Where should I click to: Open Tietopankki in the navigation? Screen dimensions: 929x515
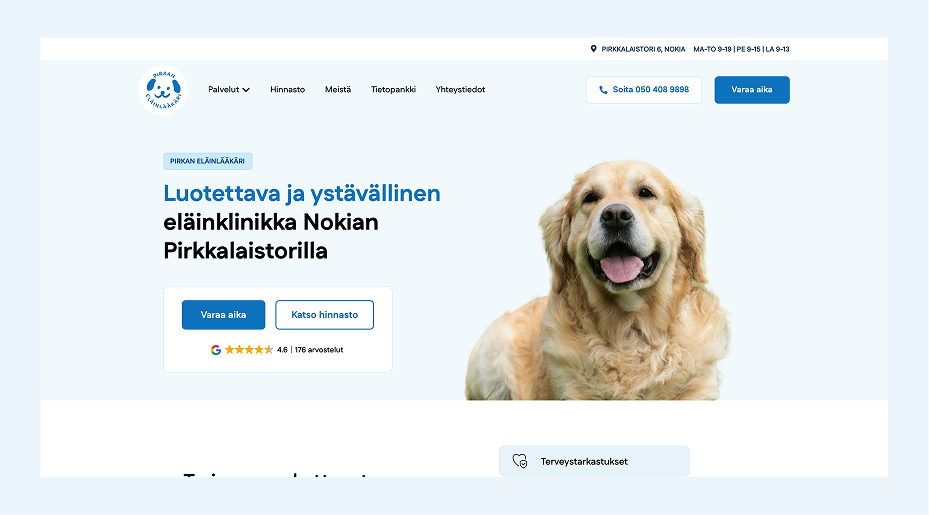tap(393, 89)
